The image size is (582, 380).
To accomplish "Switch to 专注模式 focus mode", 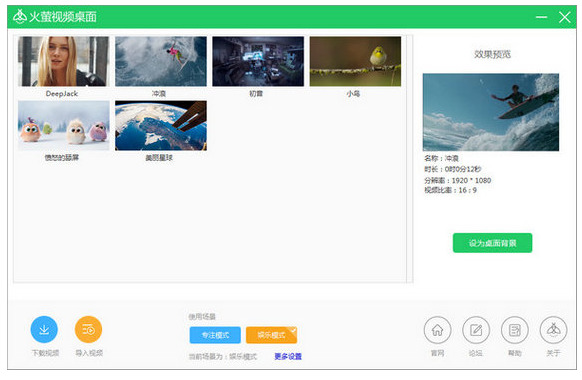I will point(215,335).
